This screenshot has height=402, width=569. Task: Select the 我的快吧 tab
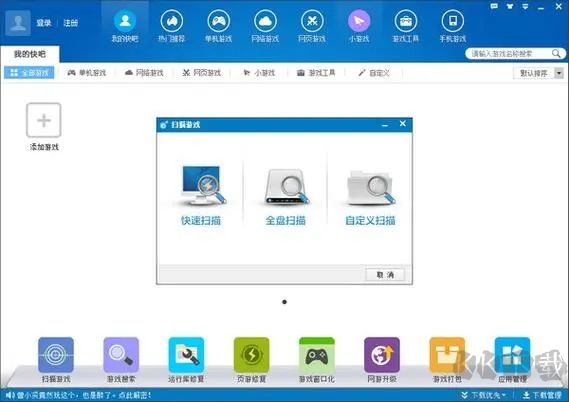coord(30,54)
